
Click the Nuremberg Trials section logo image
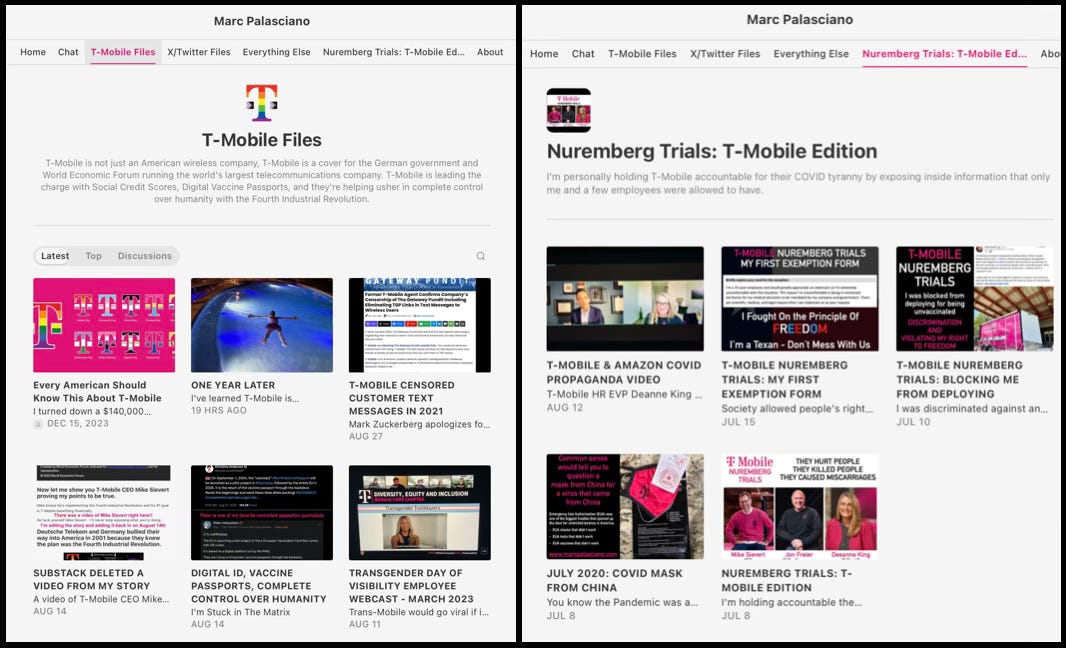coord(568,110)
